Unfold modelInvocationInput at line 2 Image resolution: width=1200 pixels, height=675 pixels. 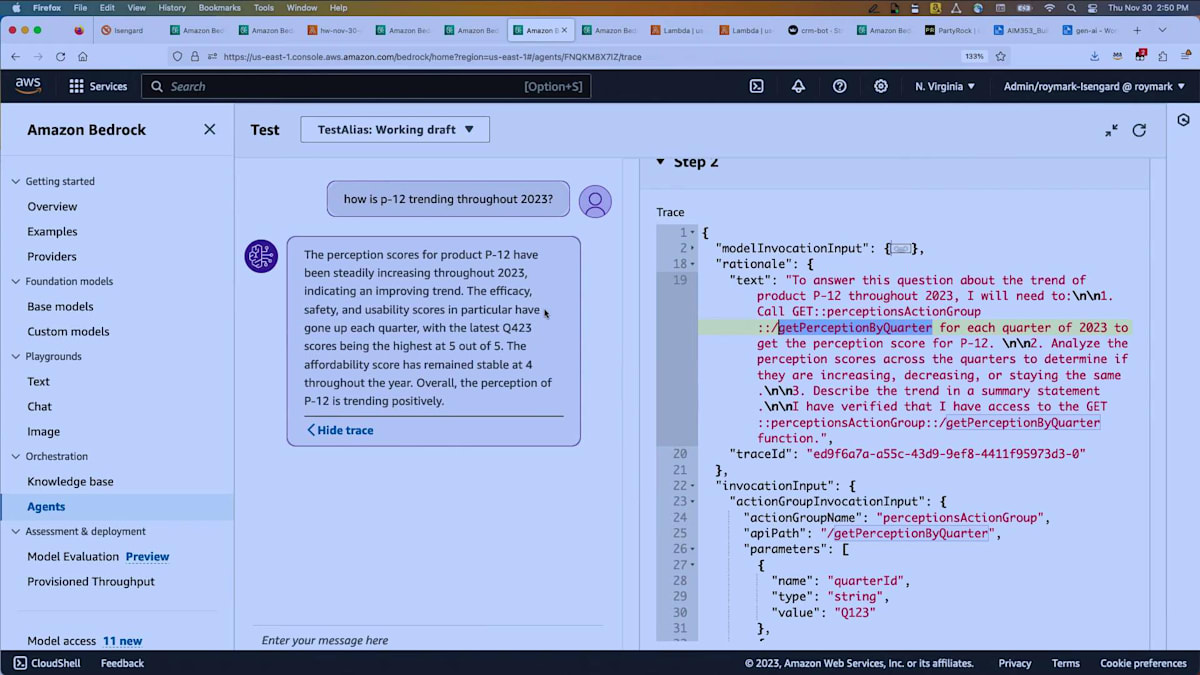pyautogui.click(x=693, y=248)
